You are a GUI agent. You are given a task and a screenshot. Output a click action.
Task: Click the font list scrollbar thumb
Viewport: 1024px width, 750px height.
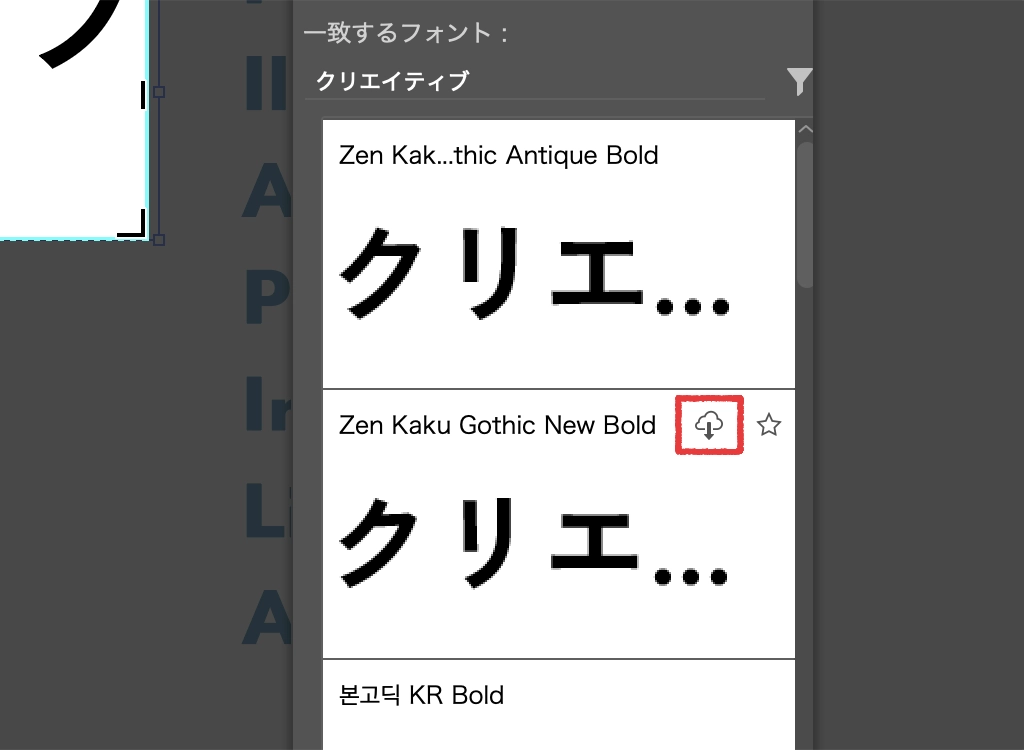pyautogui.click(x=805, y=215)
